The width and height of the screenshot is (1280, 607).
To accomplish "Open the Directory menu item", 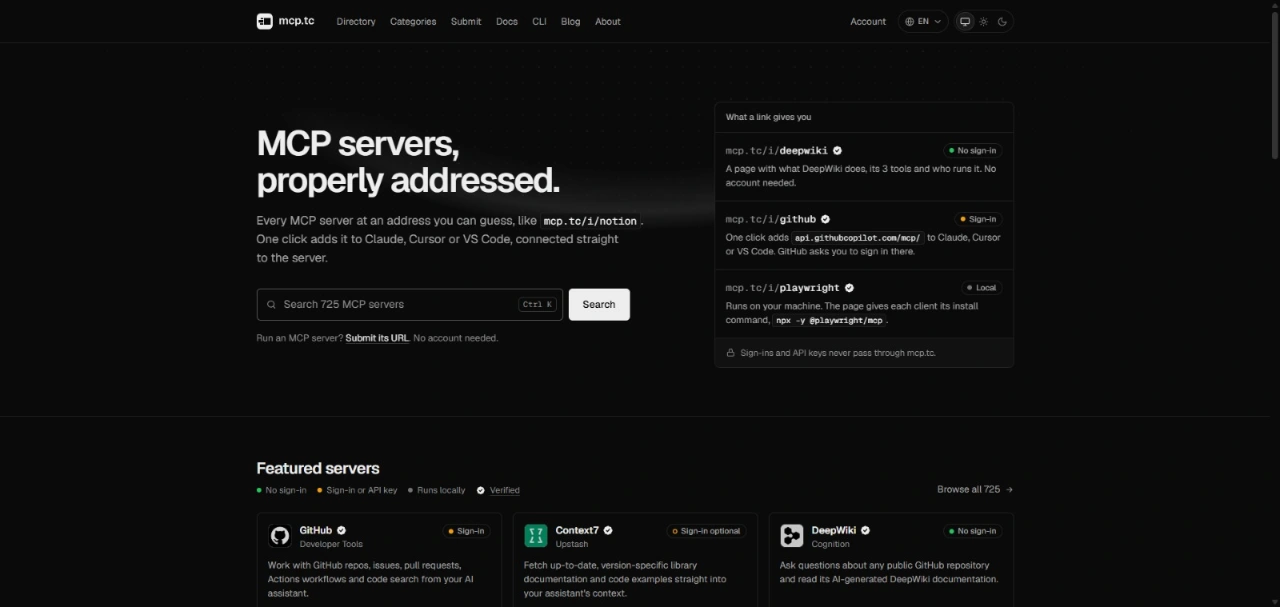I will (x=356, y=21).
